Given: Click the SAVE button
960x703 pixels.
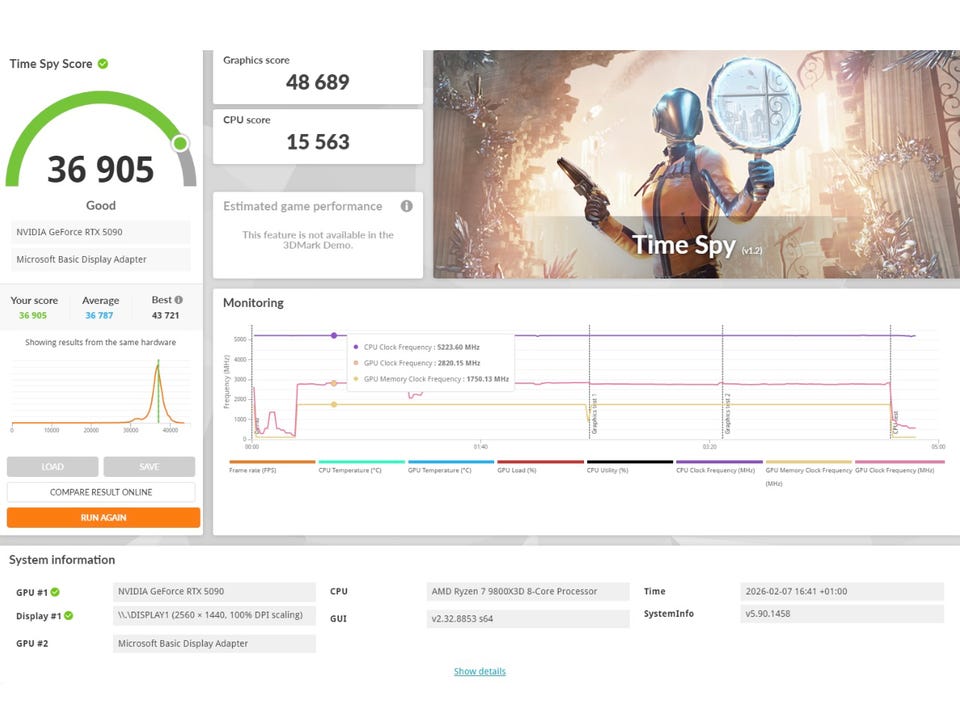Looking at the screenshot, I should pyautogui.click(x=149, y=467).
